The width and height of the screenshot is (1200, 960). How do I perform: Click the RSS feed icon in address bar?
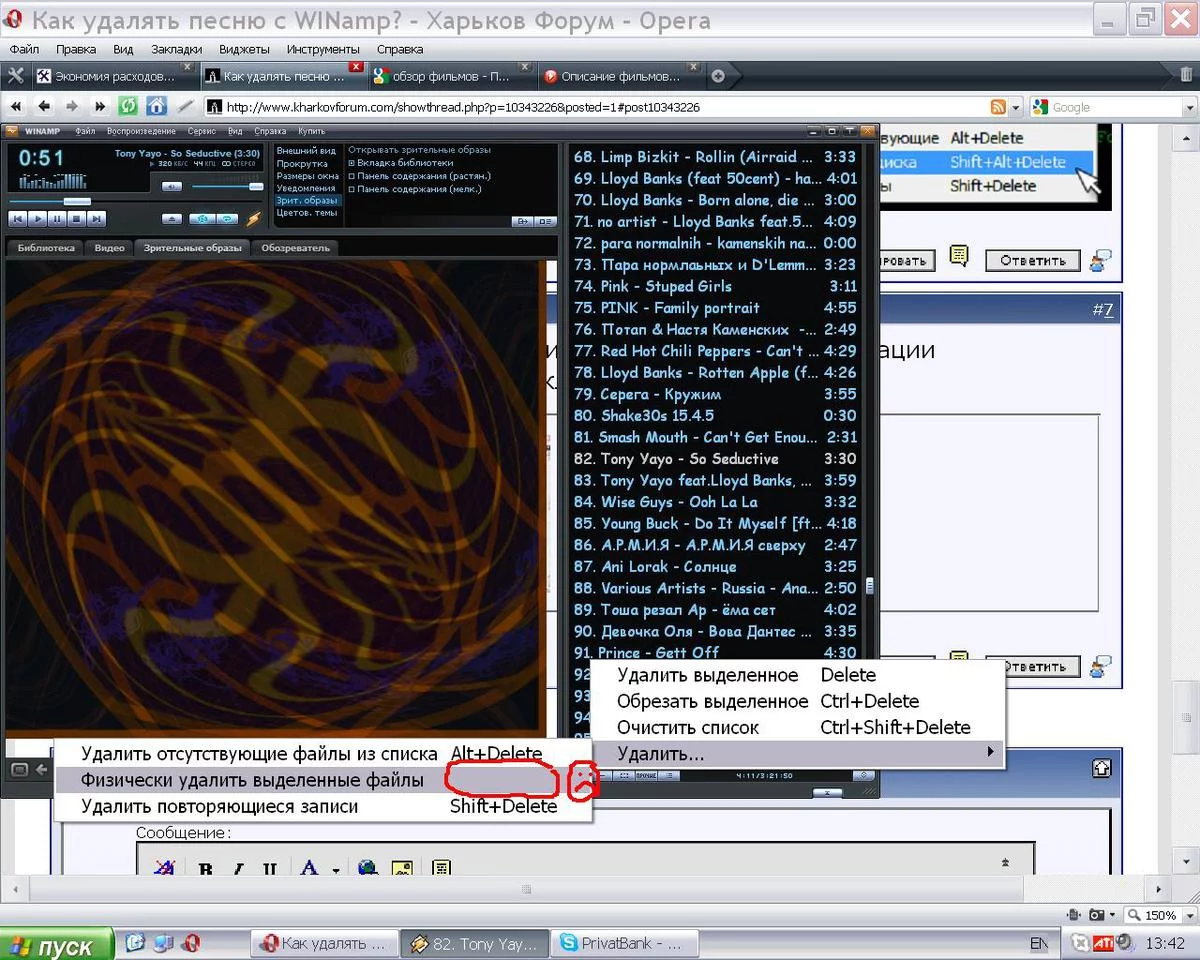click(998, 107)
